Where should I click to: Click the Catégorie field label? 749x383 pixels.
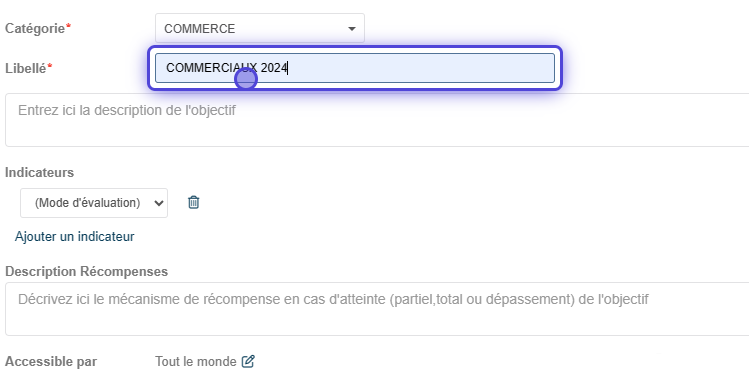(x=35, y=29)
